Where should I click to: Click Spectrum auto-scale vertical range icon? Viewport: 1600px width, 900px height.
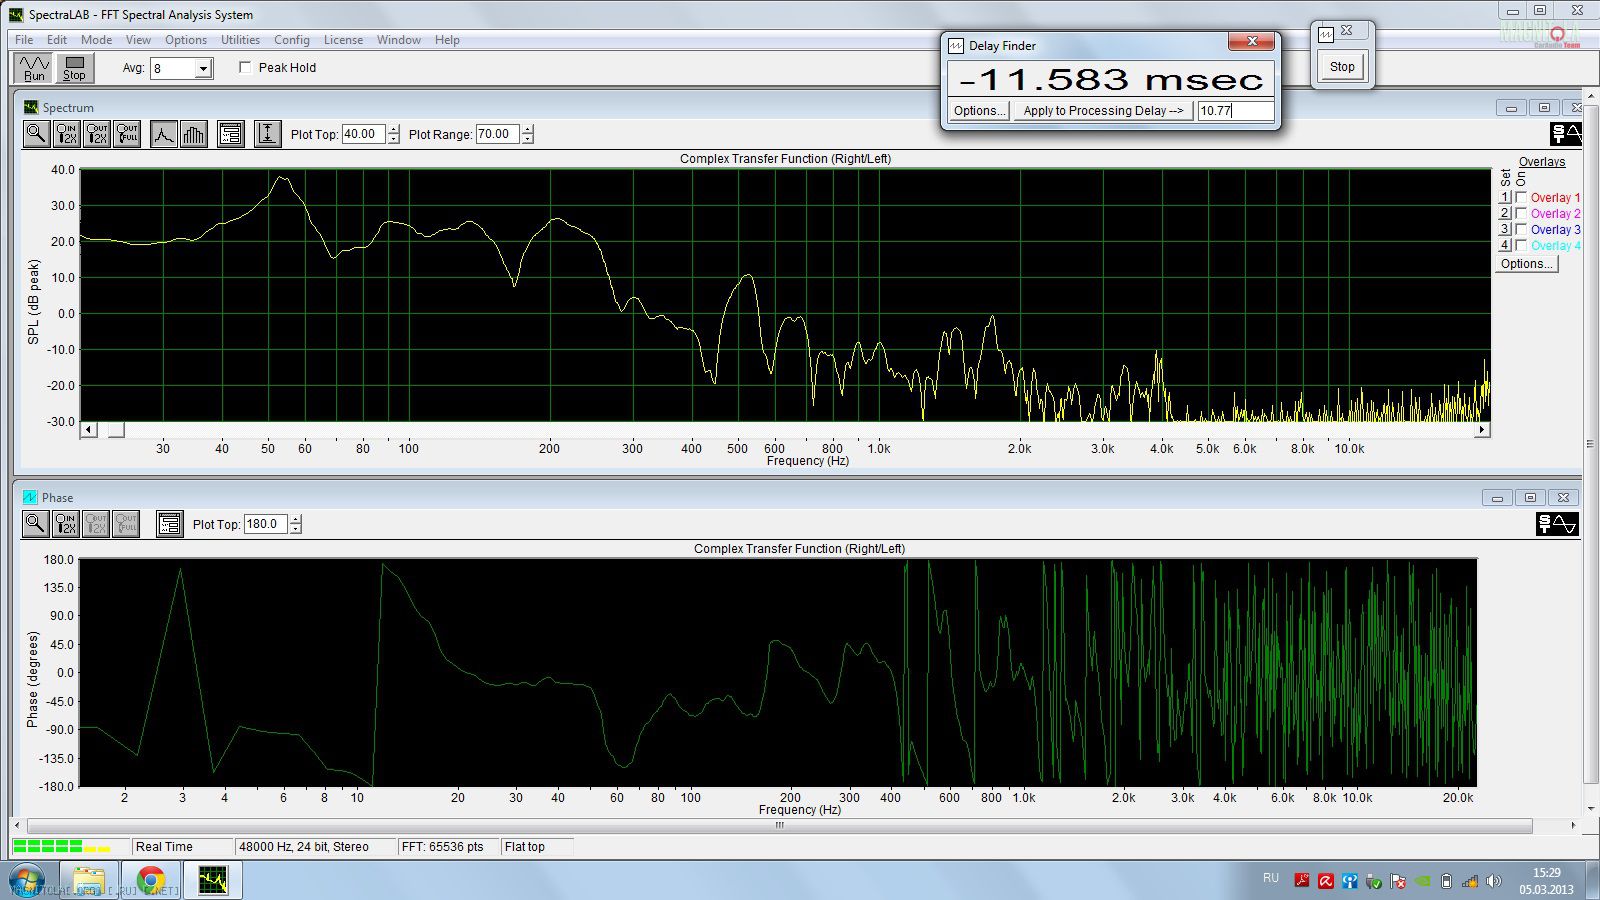267,134
